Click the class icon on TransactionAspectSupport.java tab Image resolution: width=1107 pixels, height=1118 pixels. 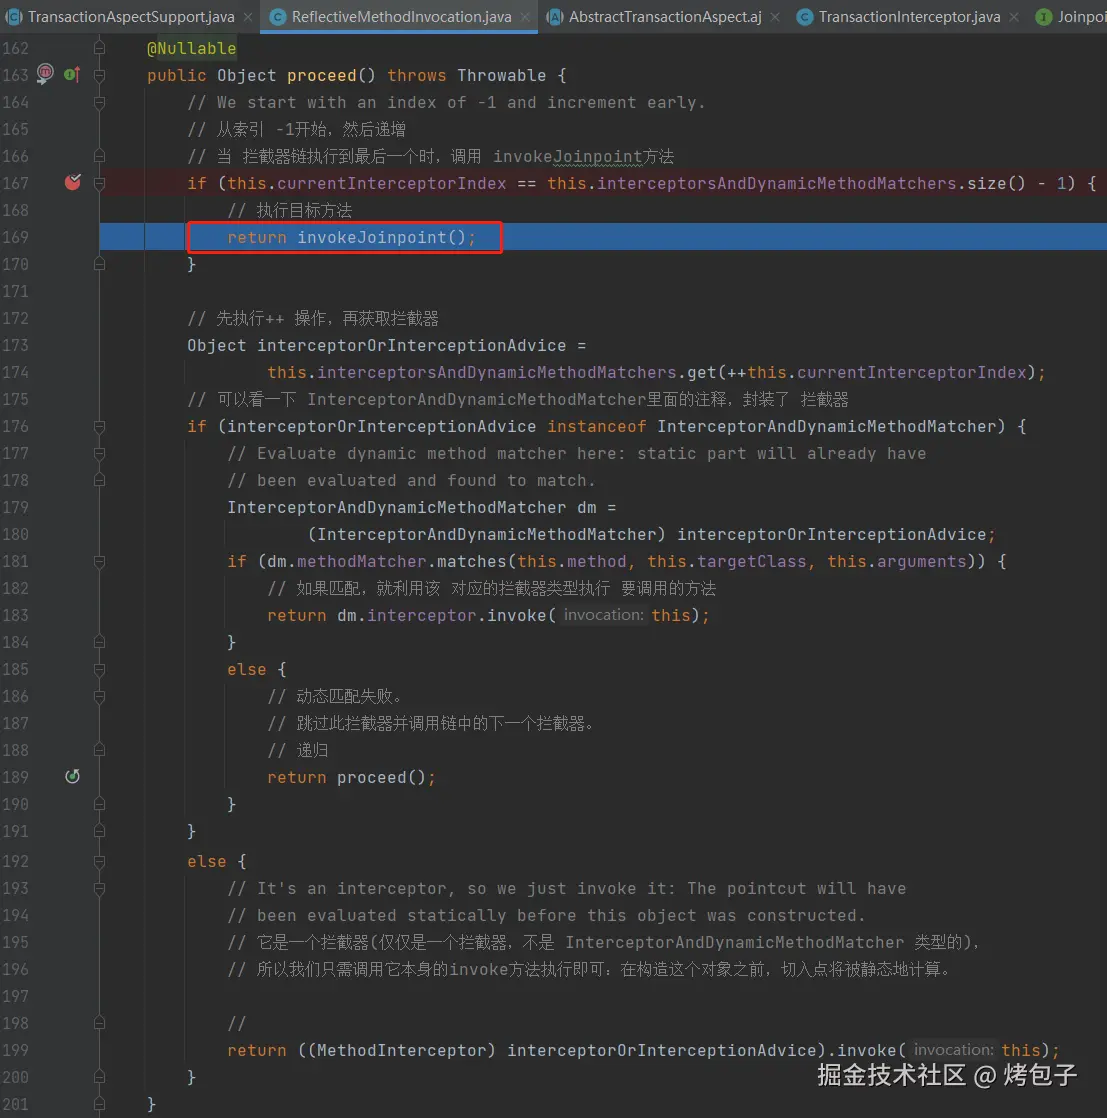pos(14,17)
